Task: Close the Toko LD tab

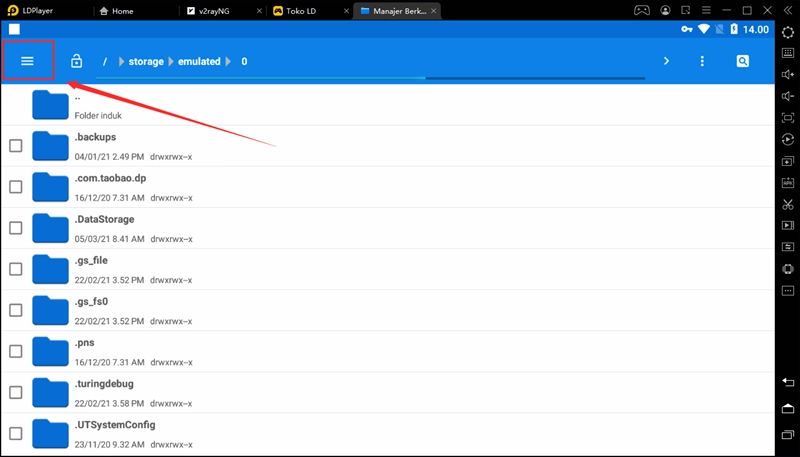Action: [x=346, y=11]
